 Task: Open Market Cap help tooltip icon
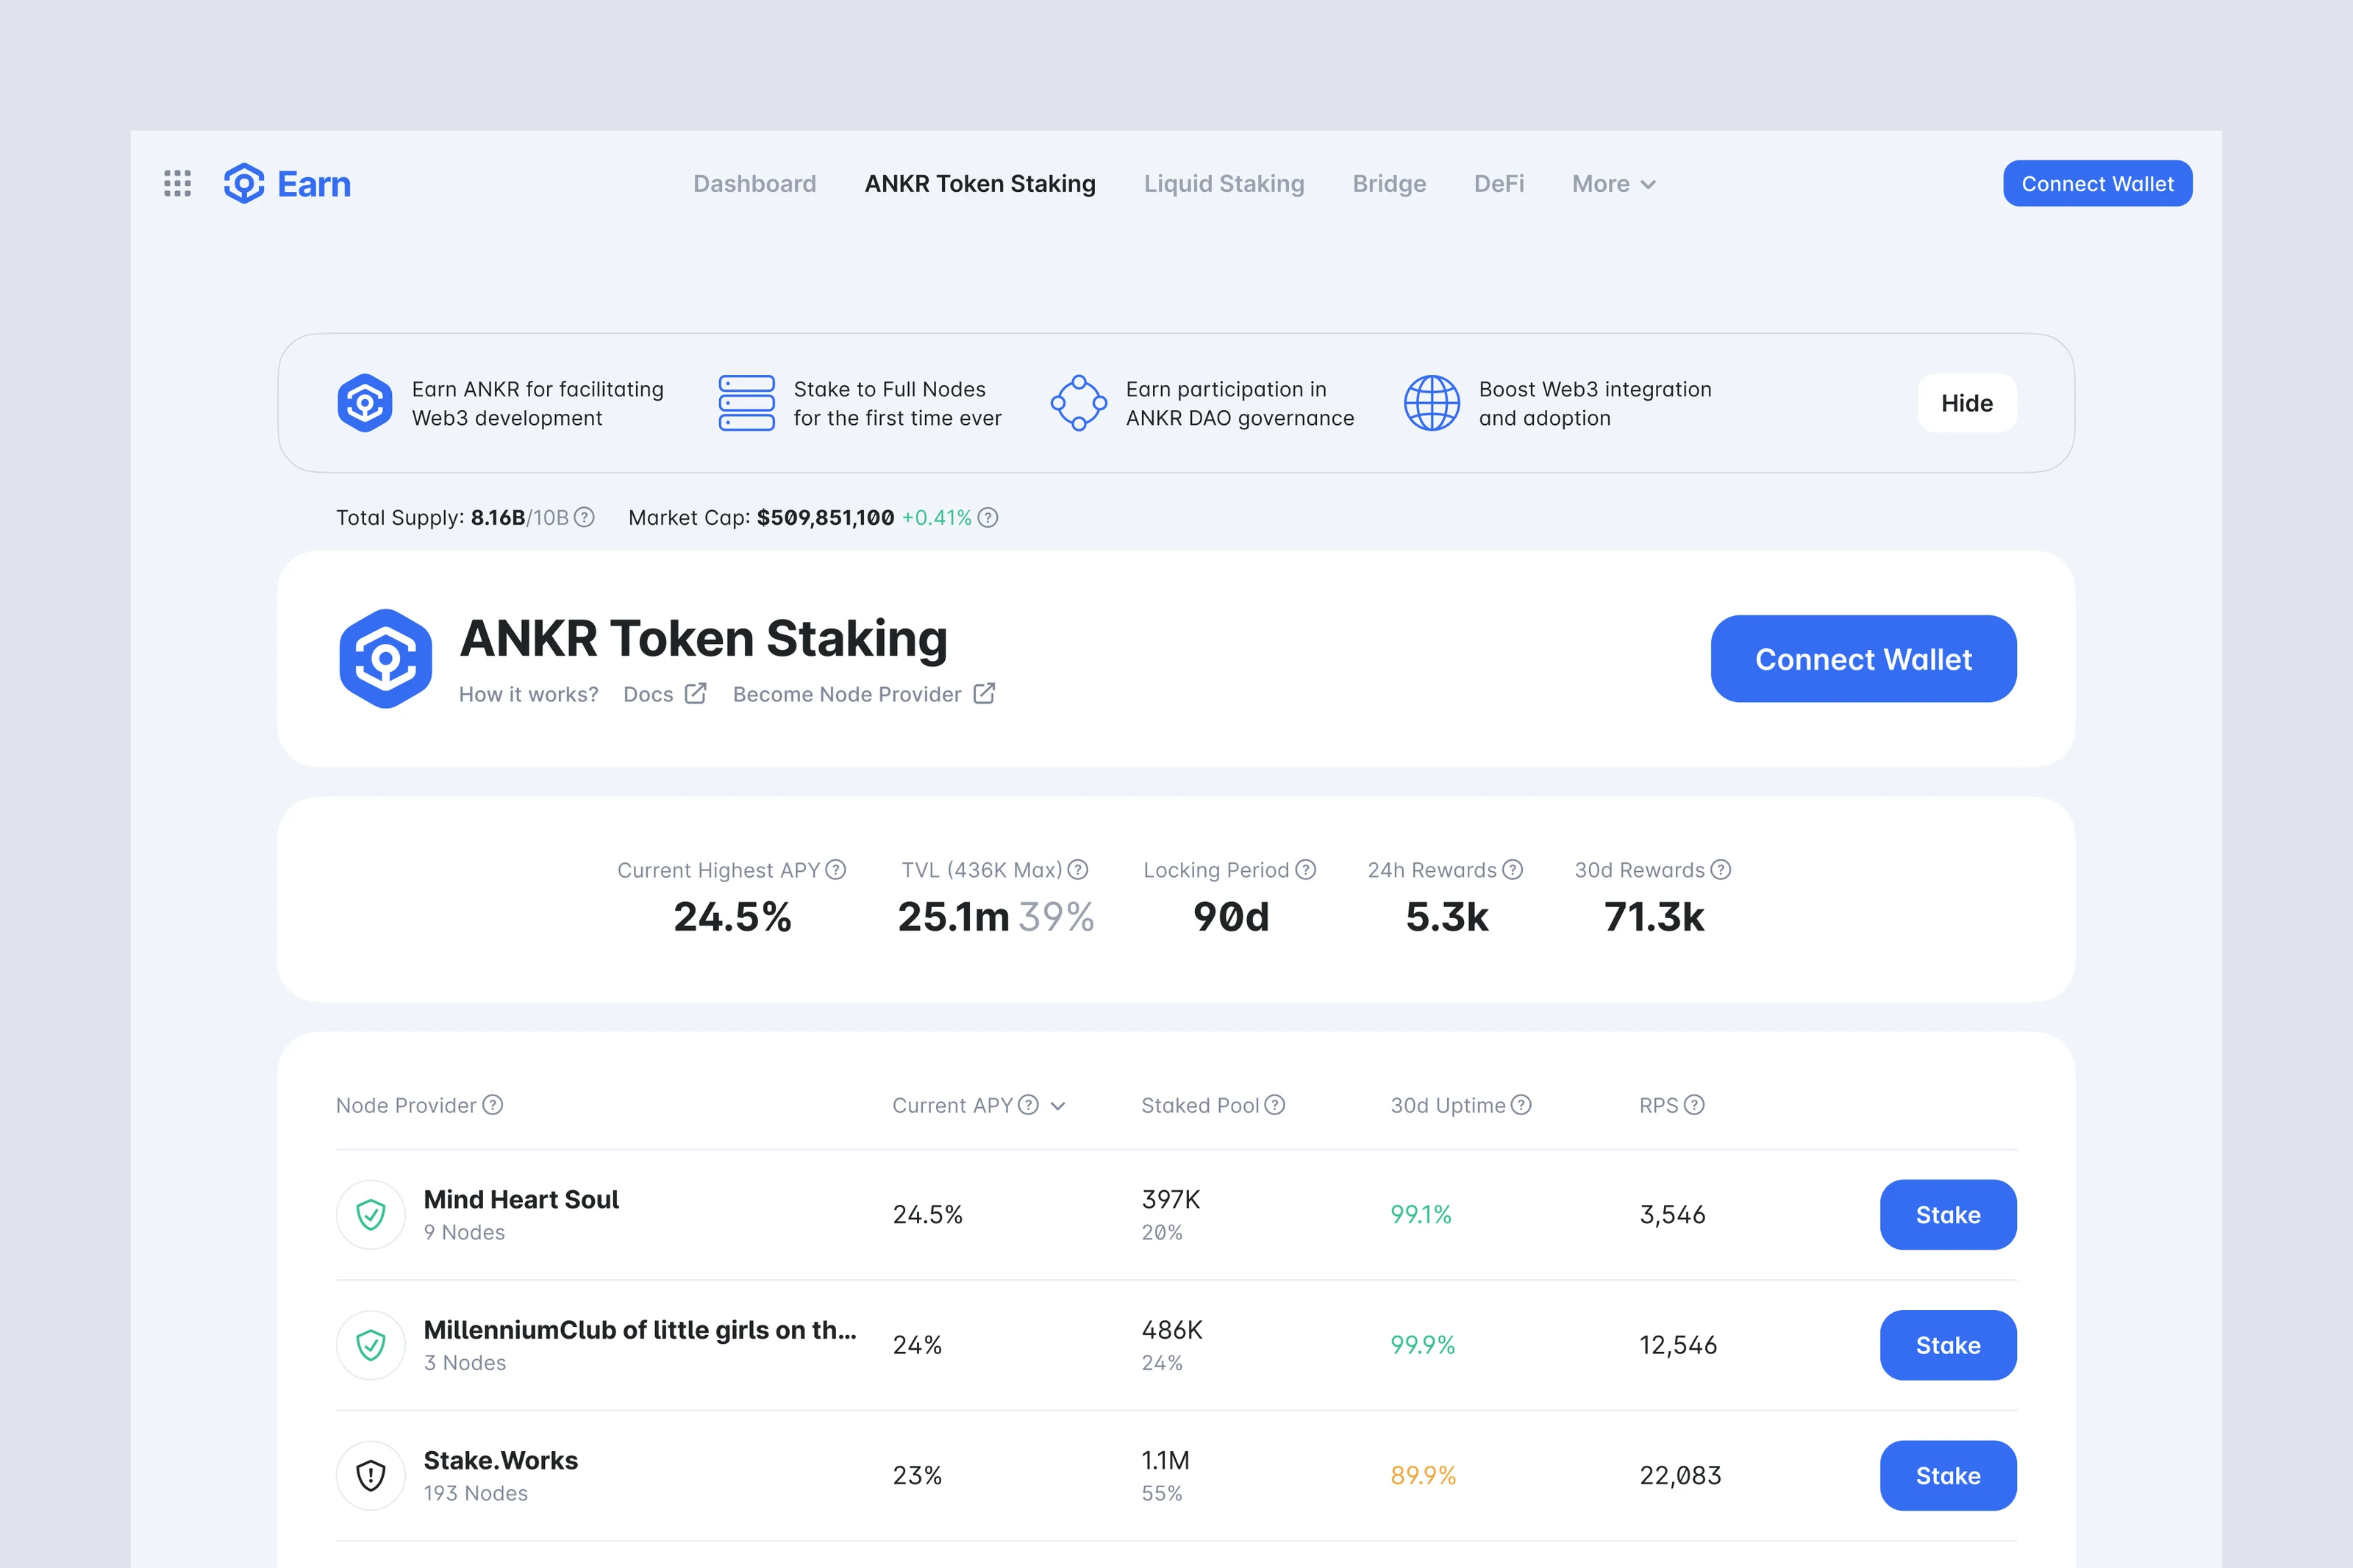(988, 517)
